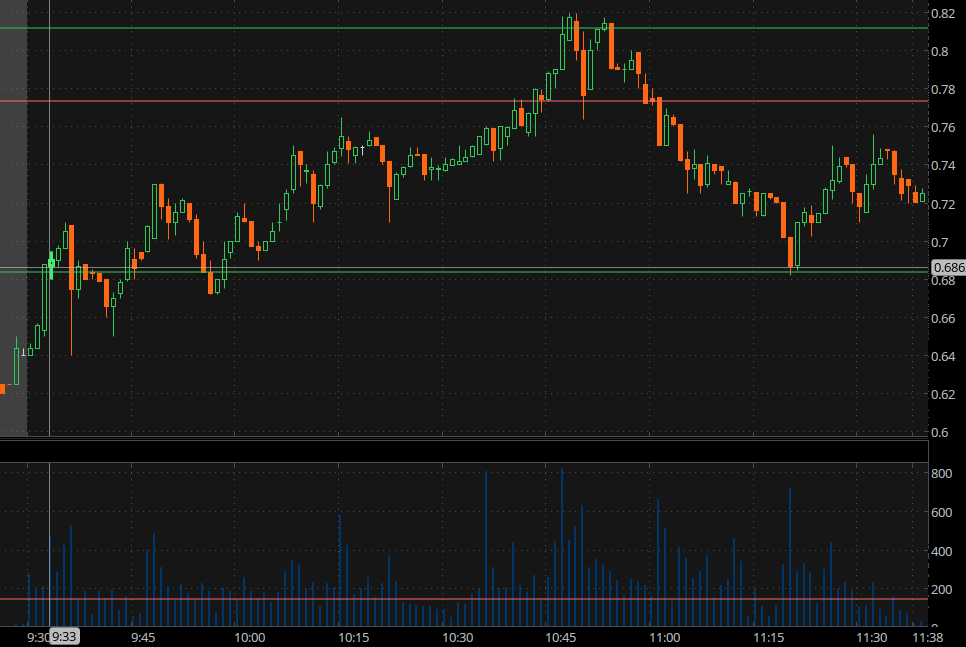This screenshot has height=647, width=966.
Task: Click the 10:30 time axis label
Action: pyautogui.click(x=458, y=637)
